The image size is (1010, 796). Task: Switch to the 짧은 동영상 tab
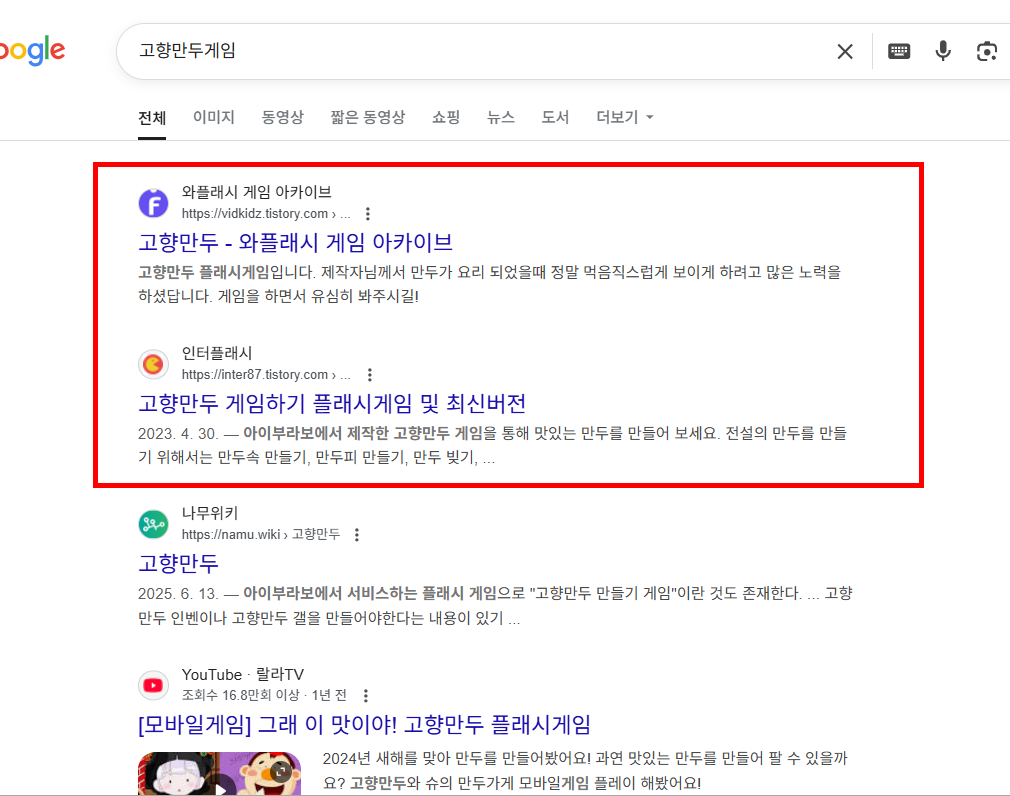point(368,117)
